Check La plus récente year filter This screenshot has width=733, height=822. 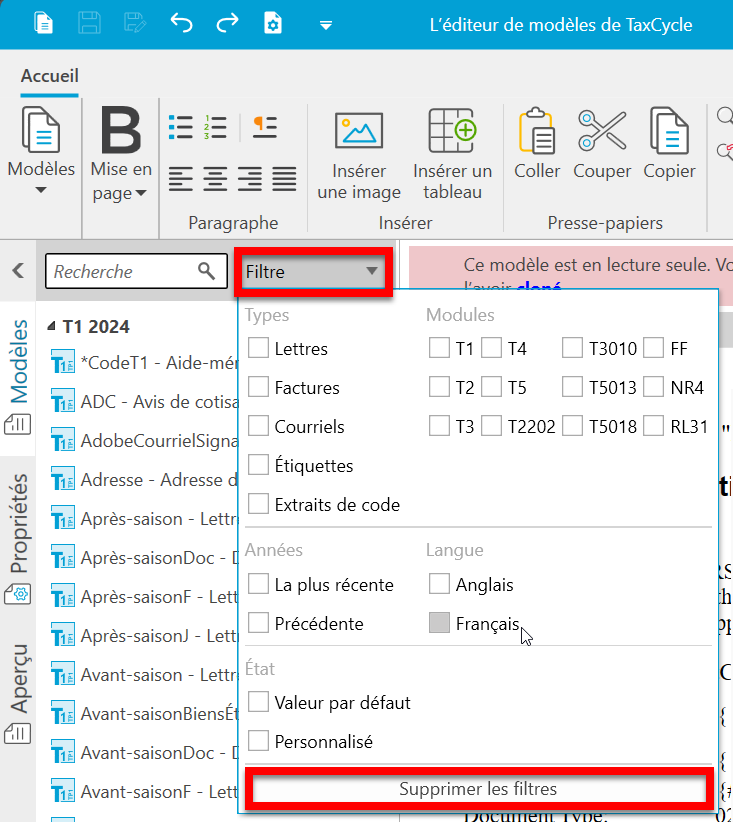[x=258, y=584]
